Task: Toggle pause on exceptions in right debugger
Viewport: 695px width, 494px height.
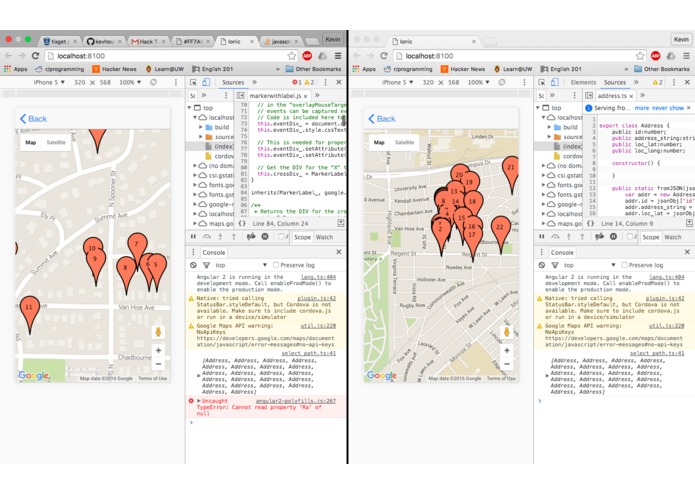Action: (613, 237)
